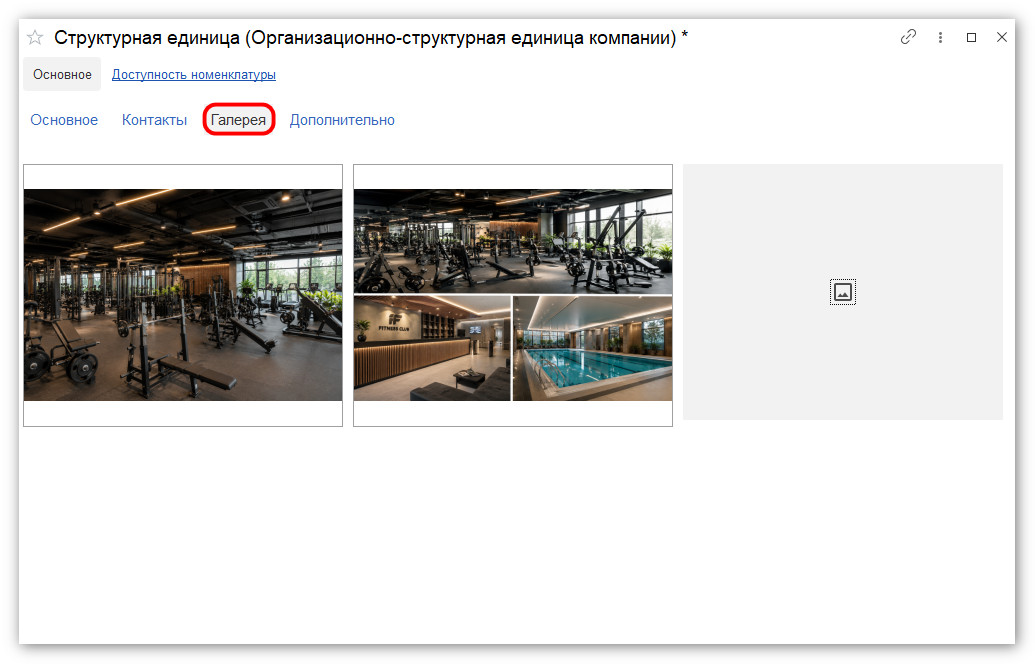Click the top gym equipment picture in the collage
Screen dimensions: 1035x664
pos(513,242)
